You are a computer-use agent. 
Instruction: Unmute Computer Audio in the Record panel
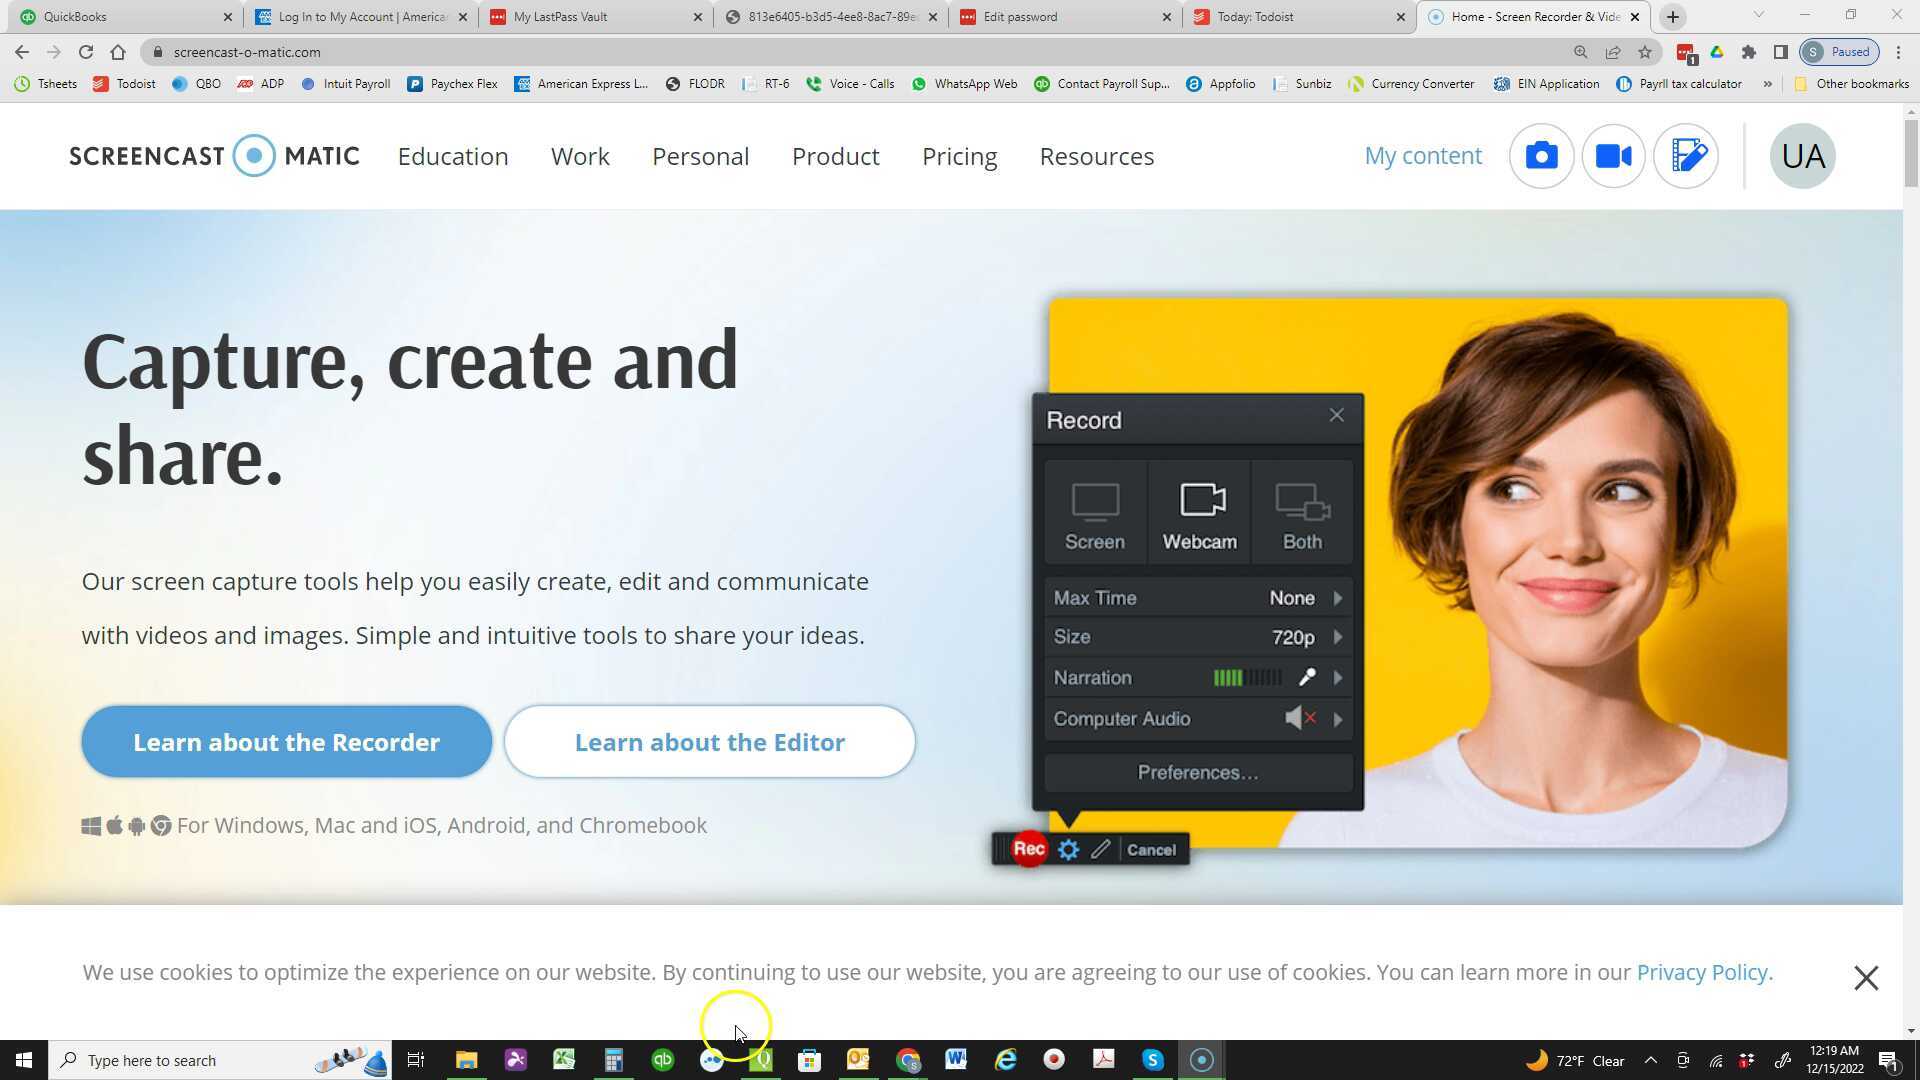[1299, 718]
